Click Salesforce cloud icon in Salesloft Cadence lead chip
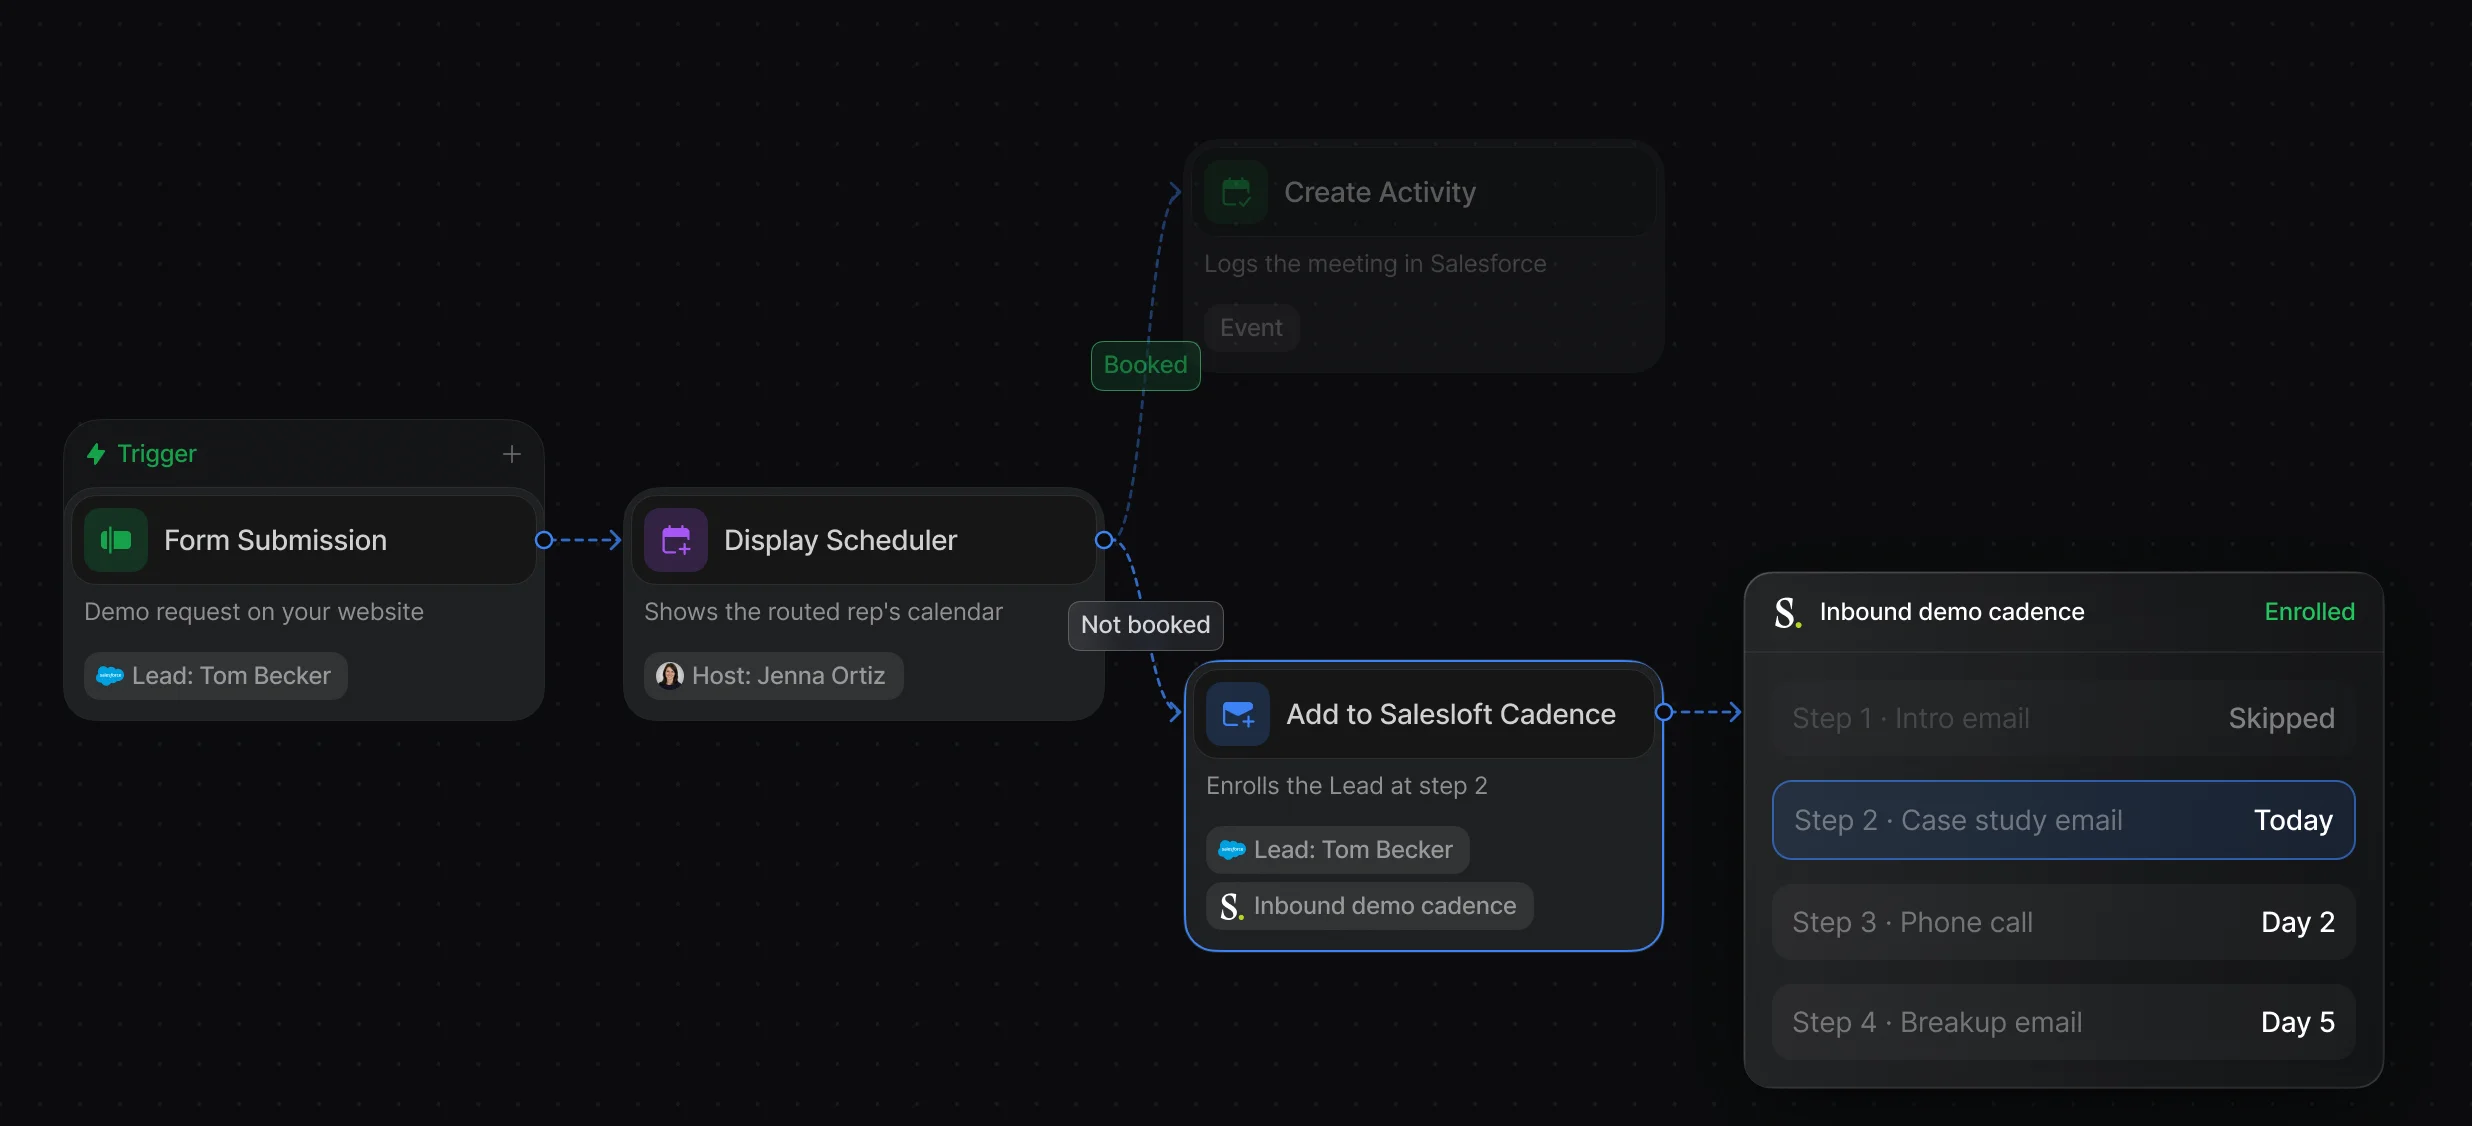Screen dimensions: 2472x1126 click(1232, 850)
